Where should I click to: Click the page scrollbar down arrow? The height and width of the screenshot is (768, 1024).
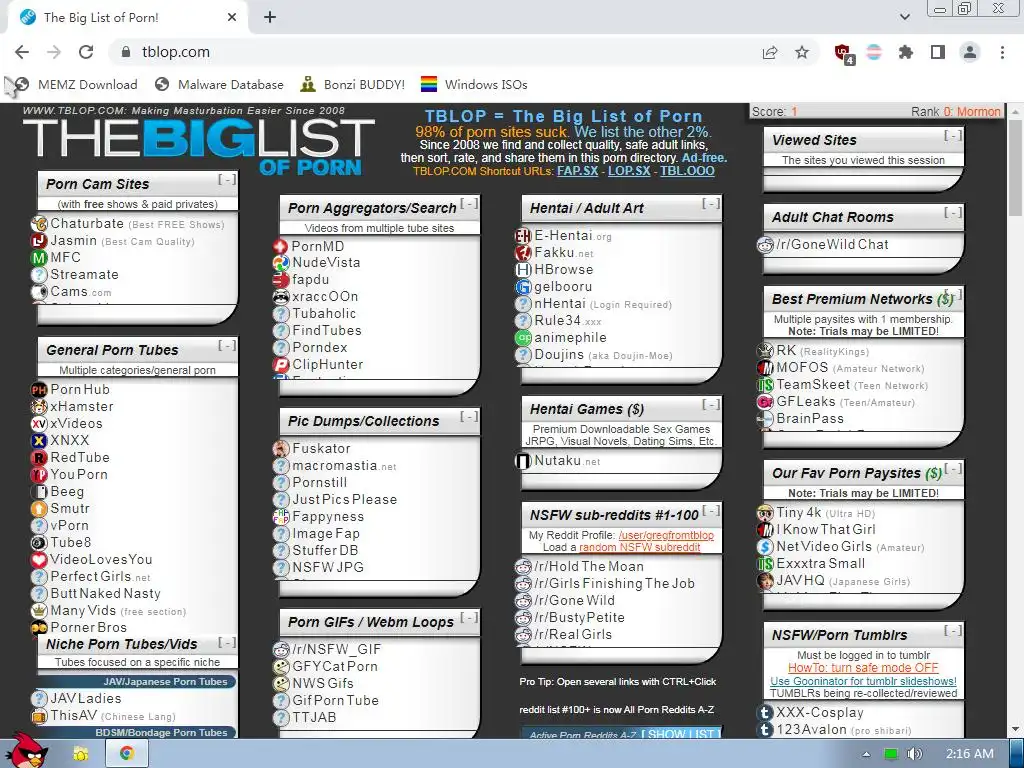(1016, 729)
